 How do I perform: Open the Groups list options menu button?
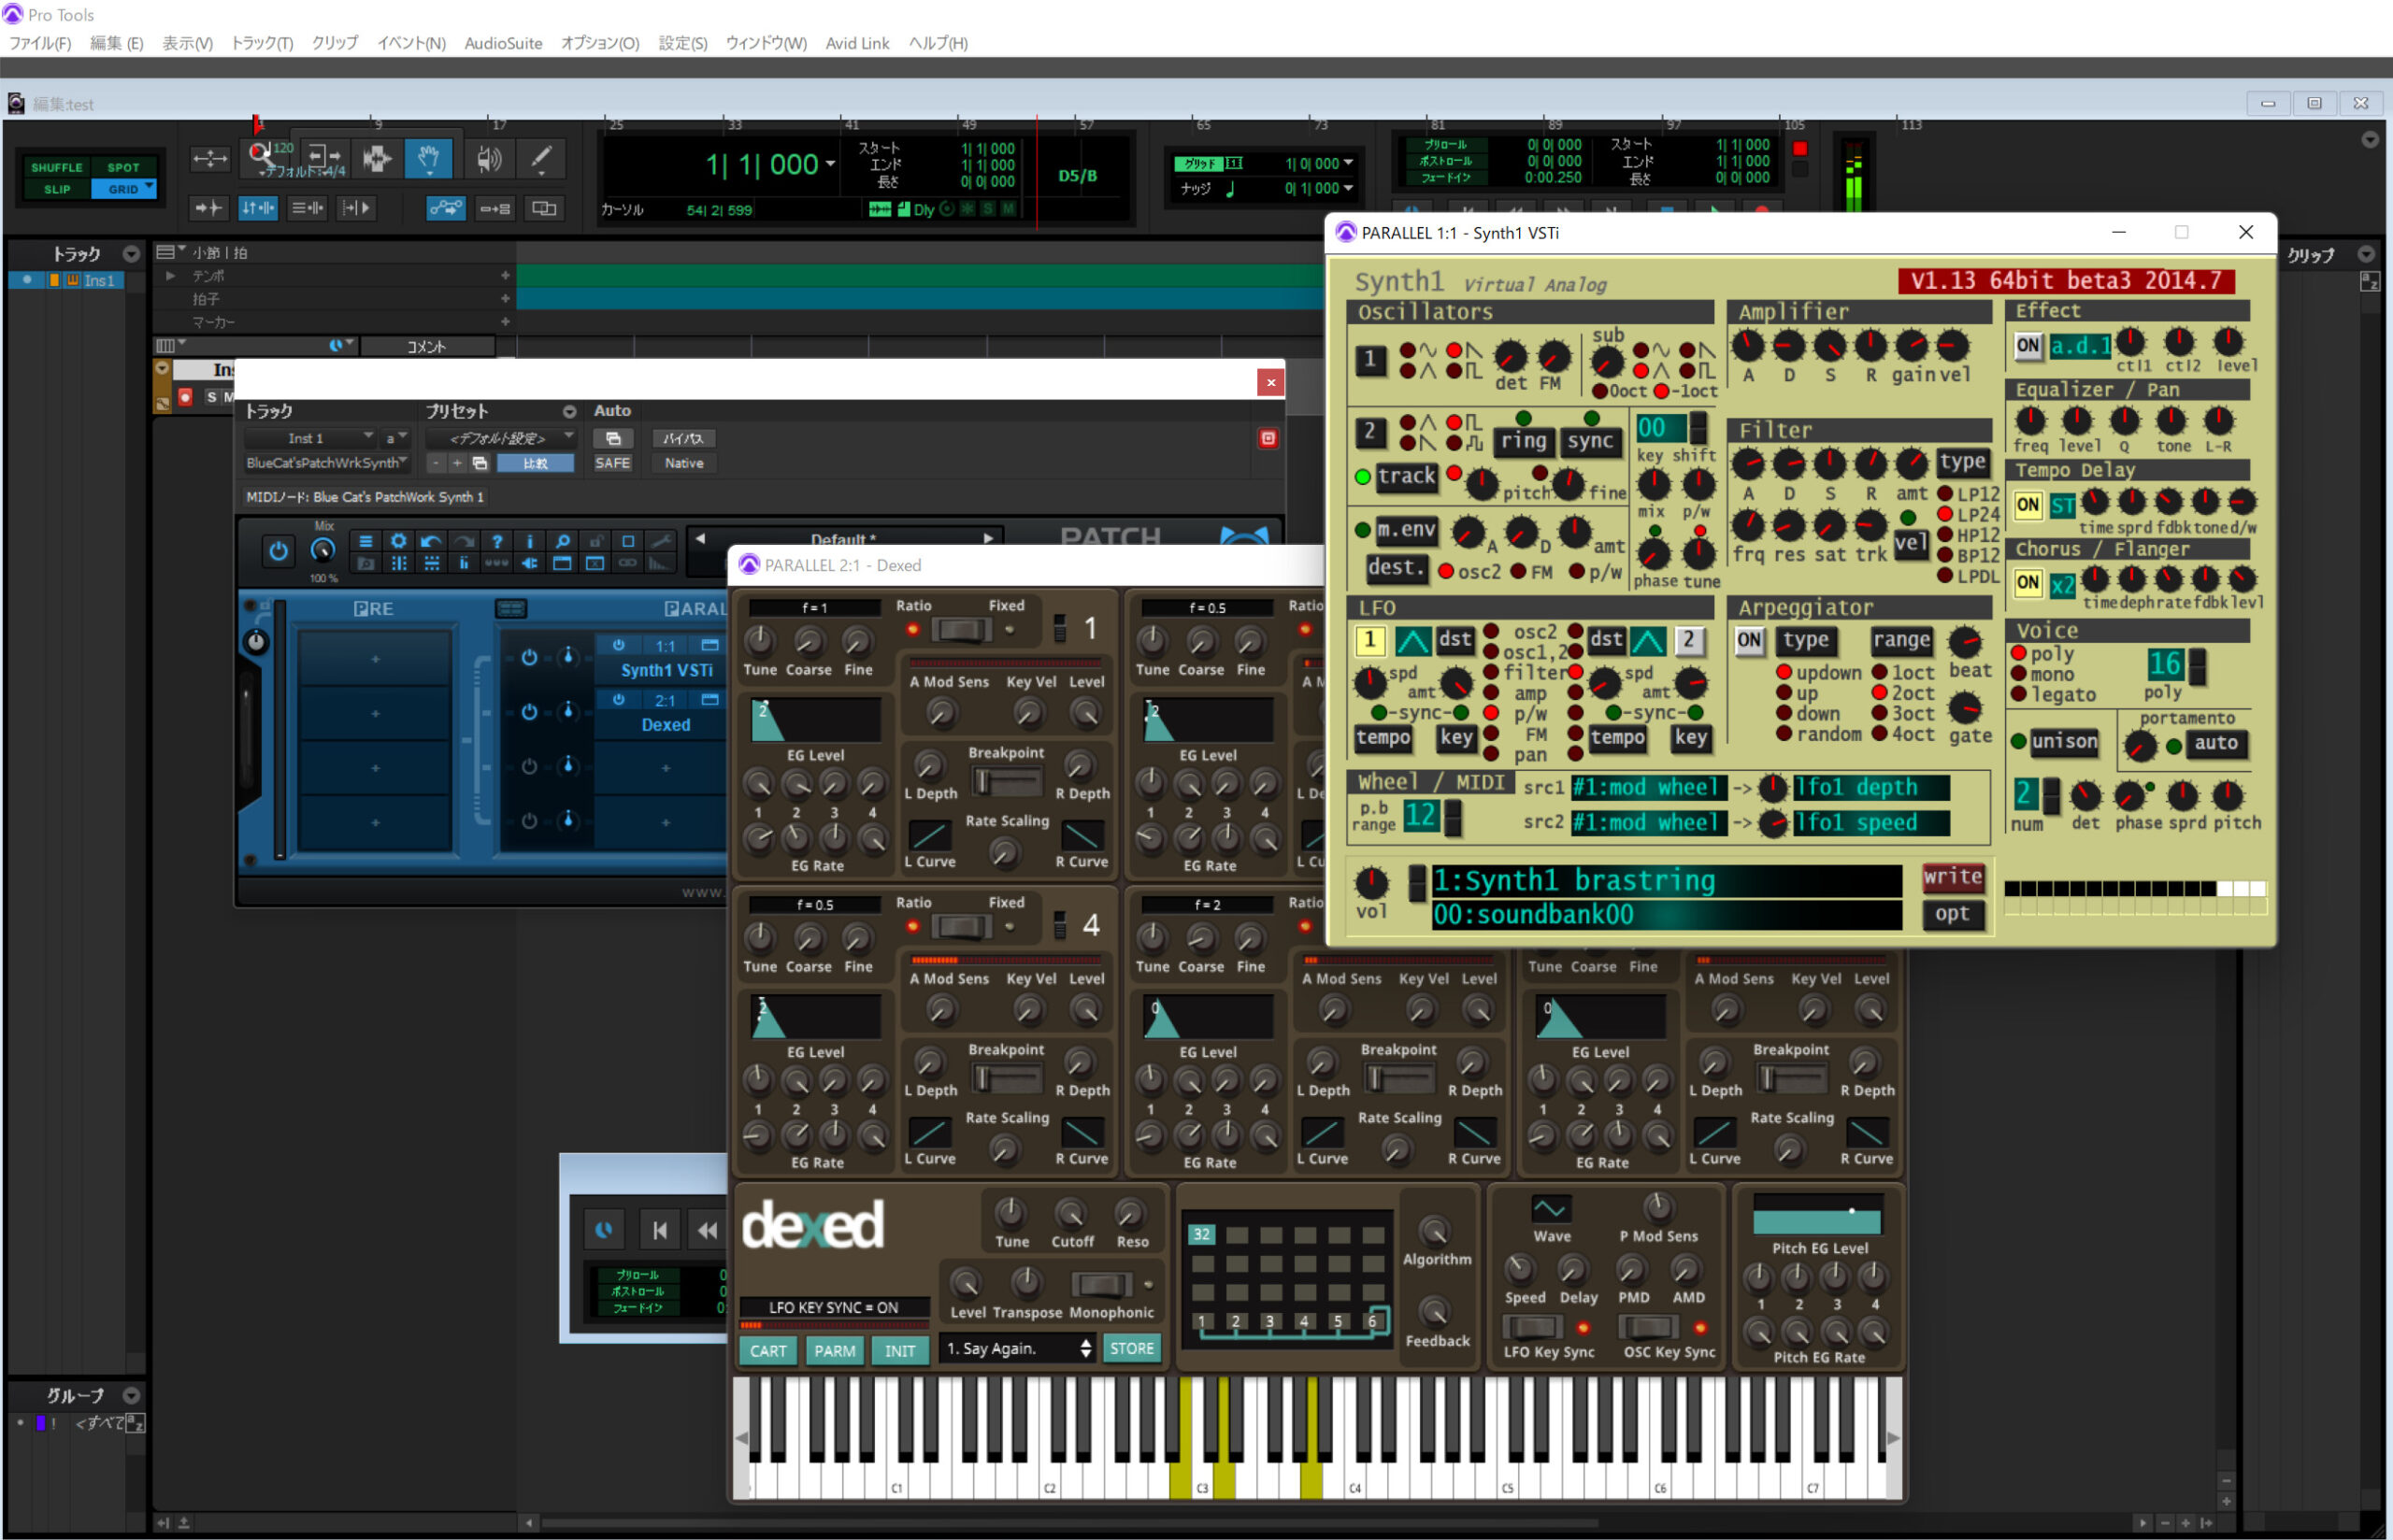click(130, 1395)
